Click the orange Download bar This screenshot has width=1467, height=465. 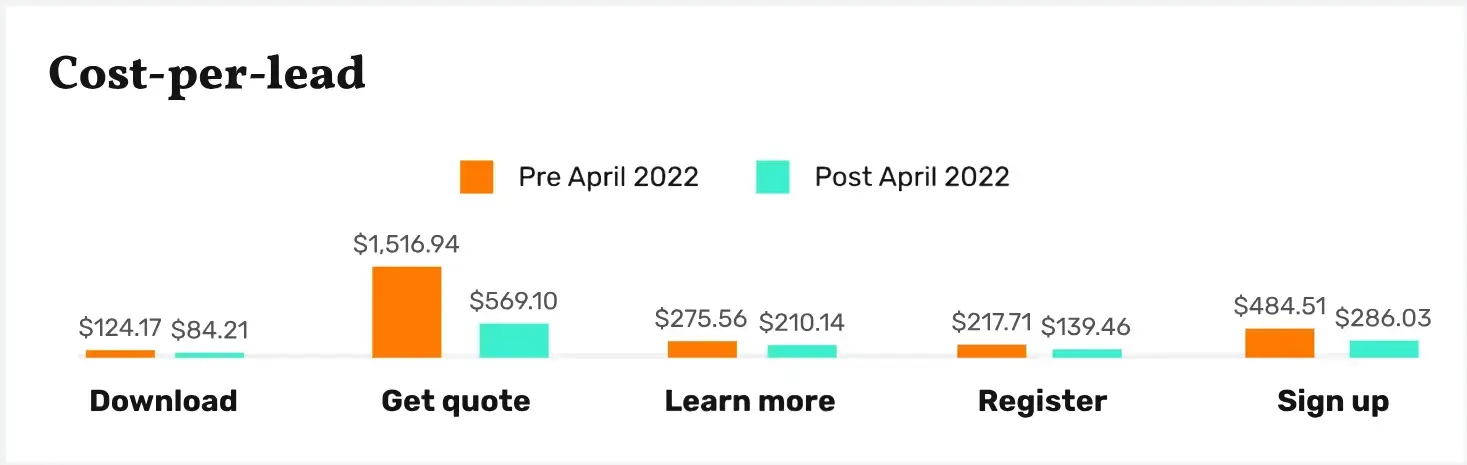[120, 354]
